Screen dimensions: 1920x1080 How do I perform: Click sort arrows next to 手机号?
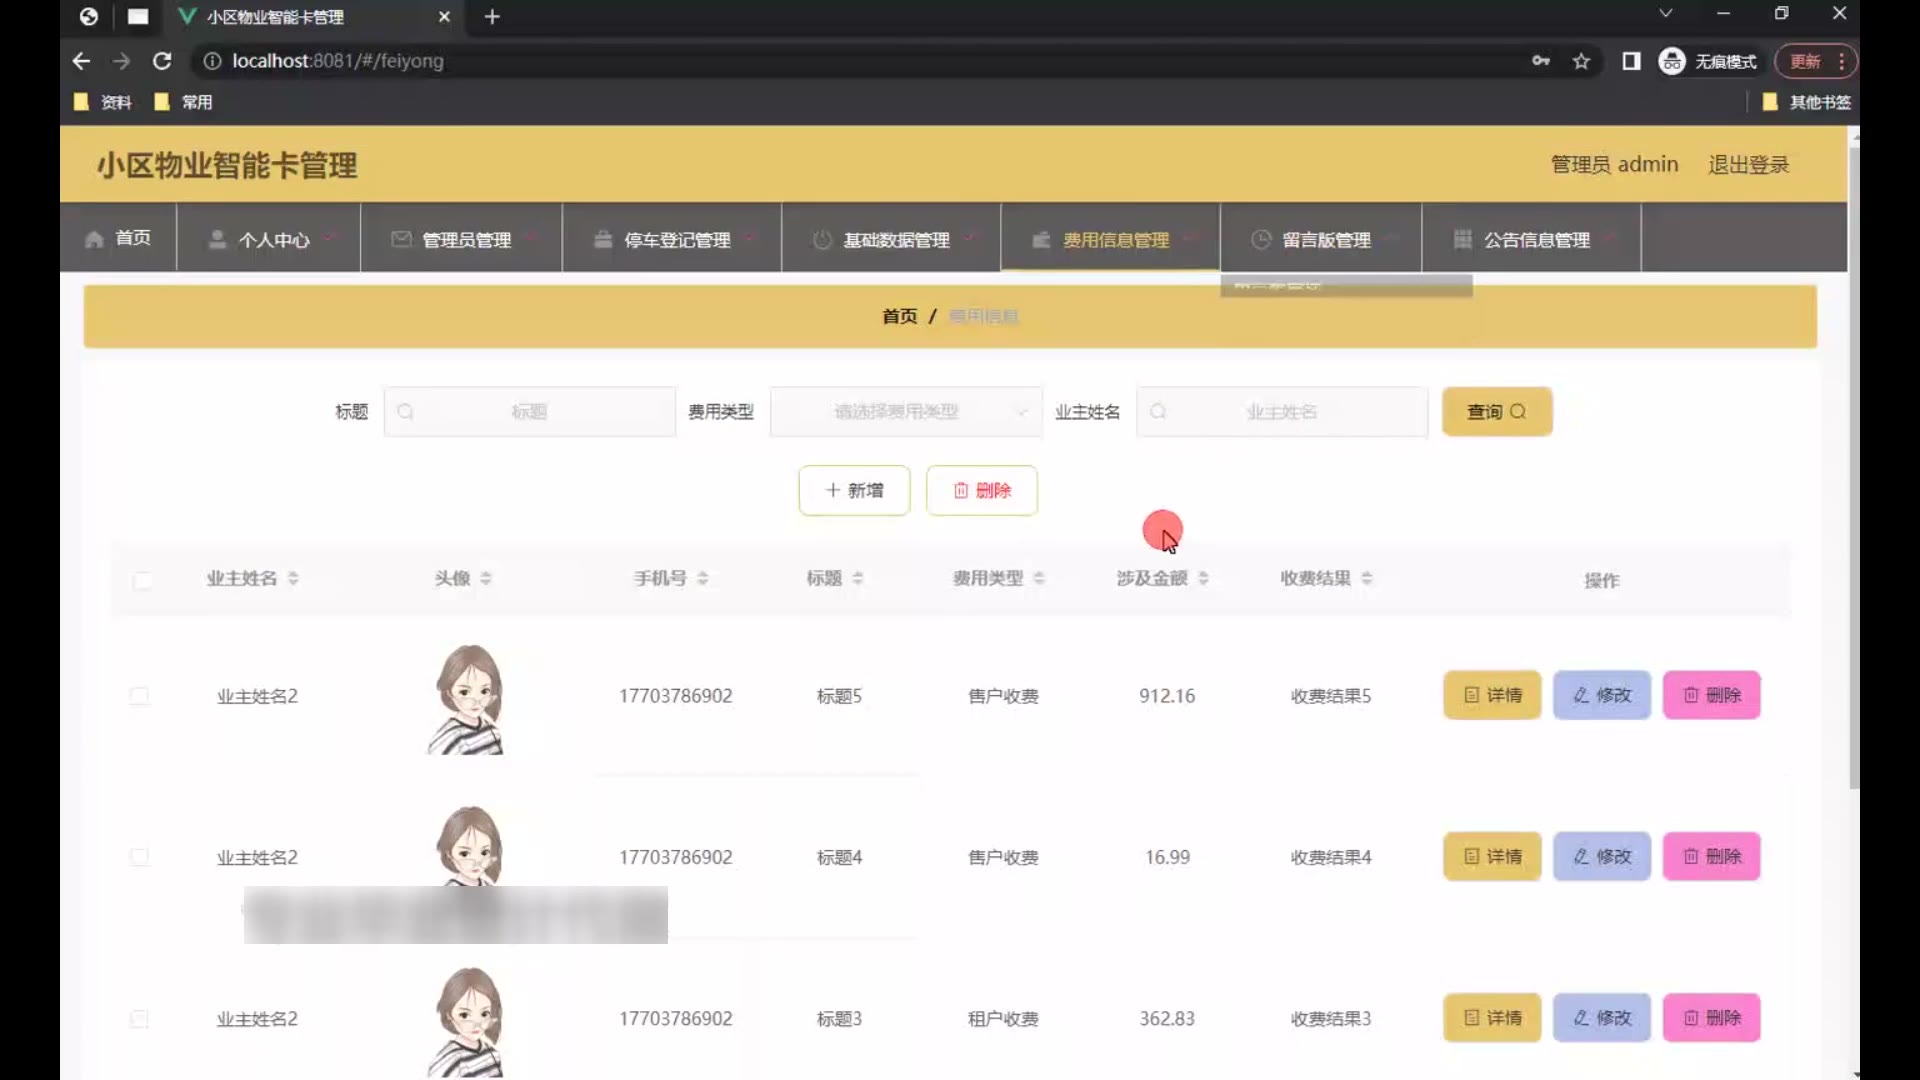pos(703,578)
